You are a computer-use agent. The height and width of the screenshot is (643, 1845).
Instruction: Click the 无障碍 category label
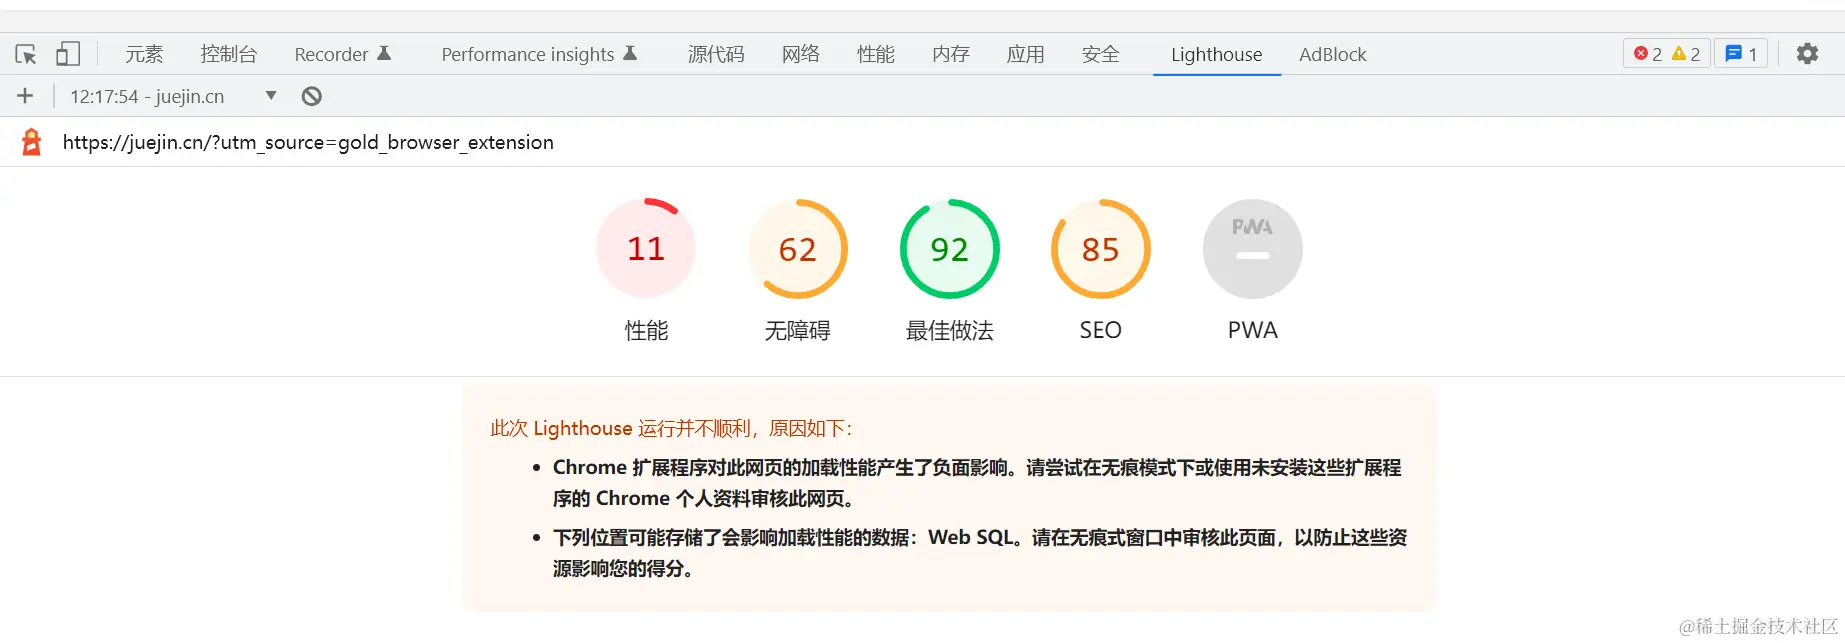click(798, 330)
